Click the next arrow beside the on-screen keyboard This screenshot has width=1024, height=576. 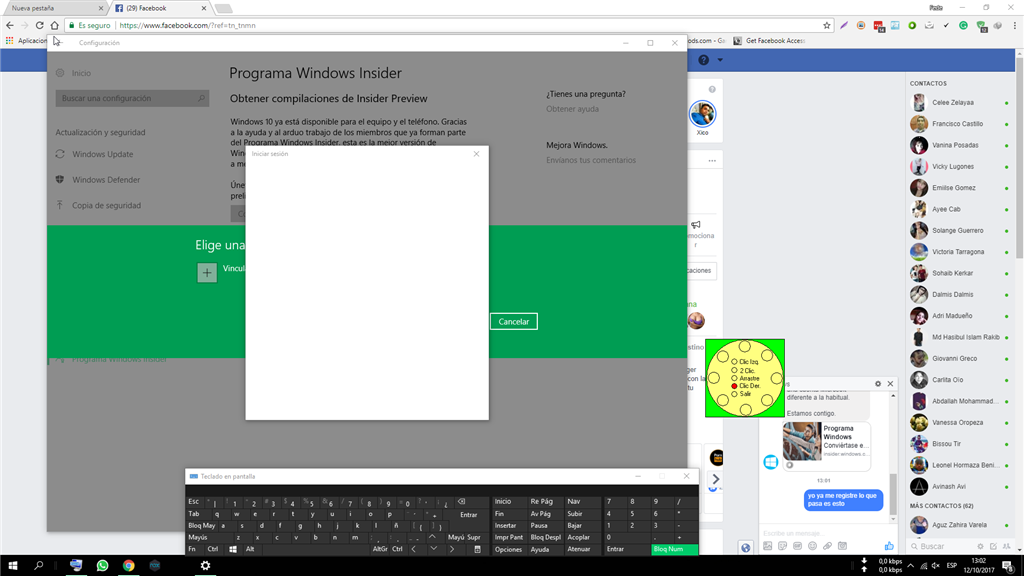[716, 479]
